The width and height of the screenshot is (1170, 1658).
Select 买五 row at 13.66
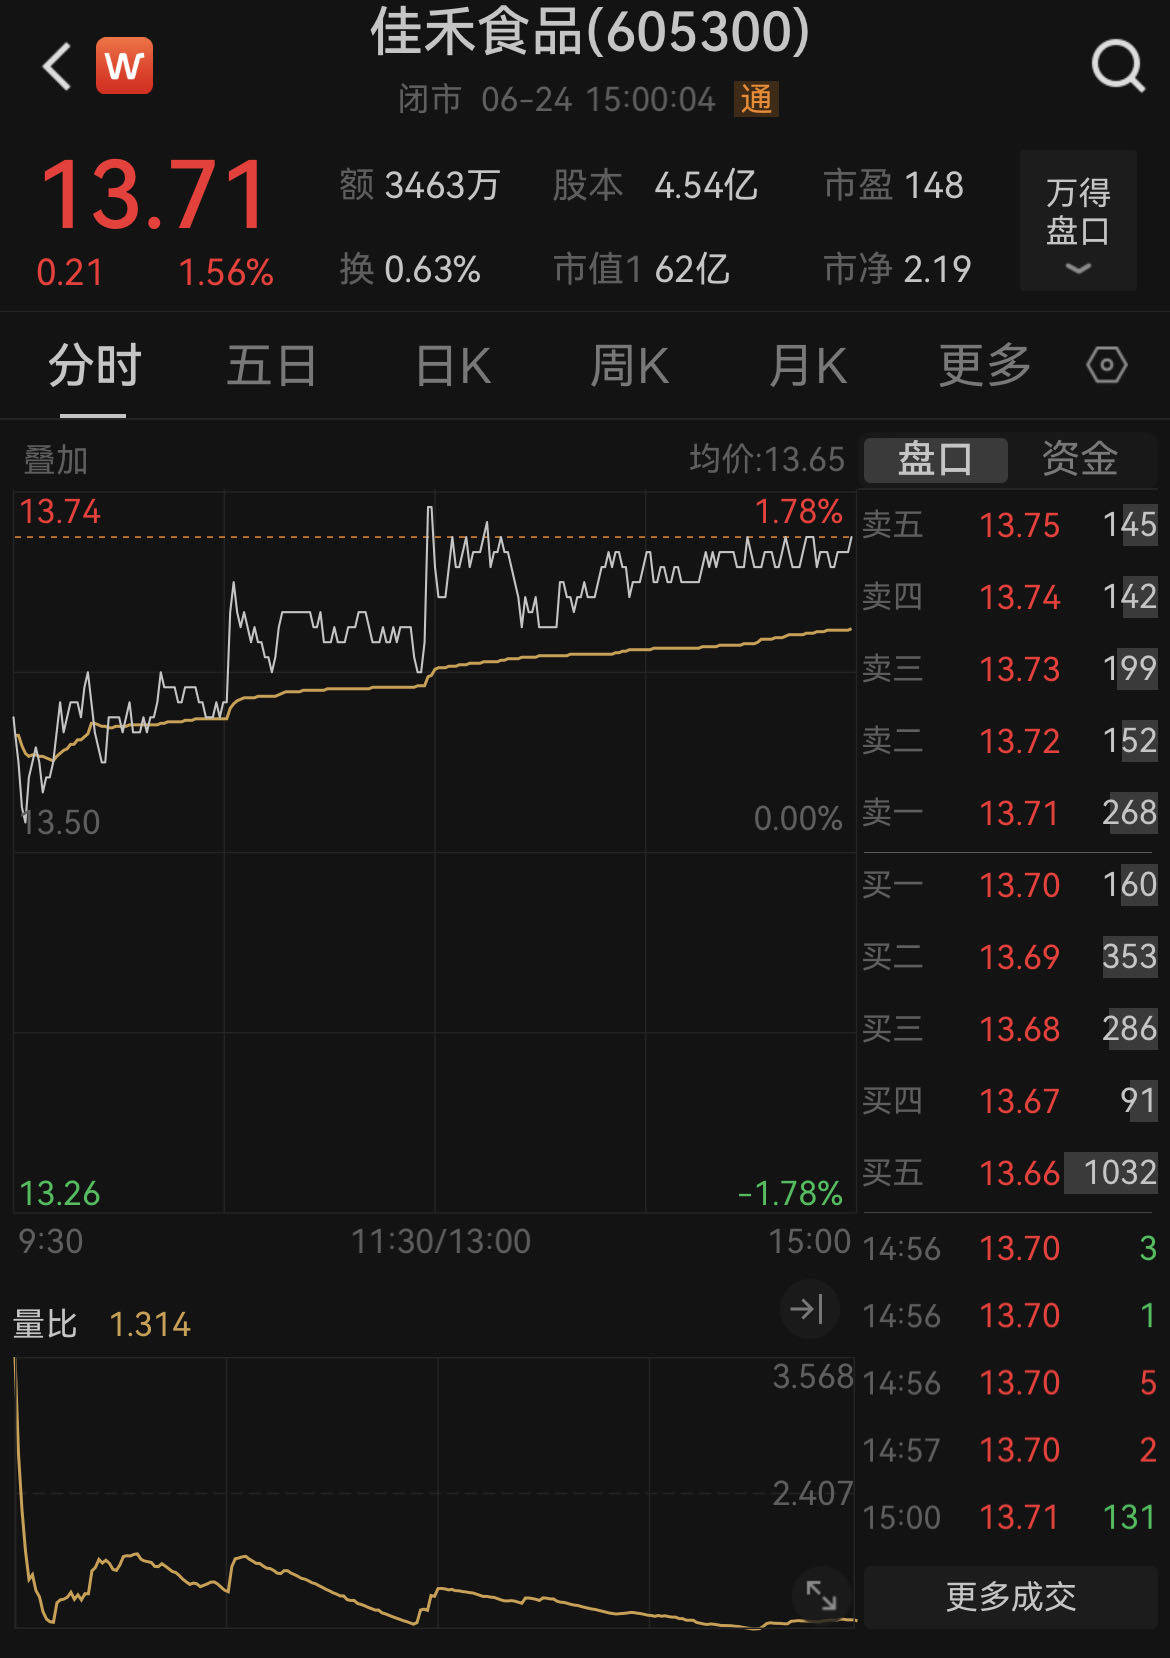(x=1010, y=1173)
